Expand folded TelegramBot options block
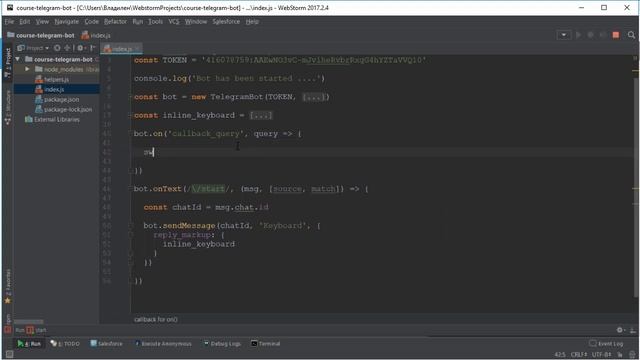The height and width of the screenshot is (360, 640). point(313,97)
